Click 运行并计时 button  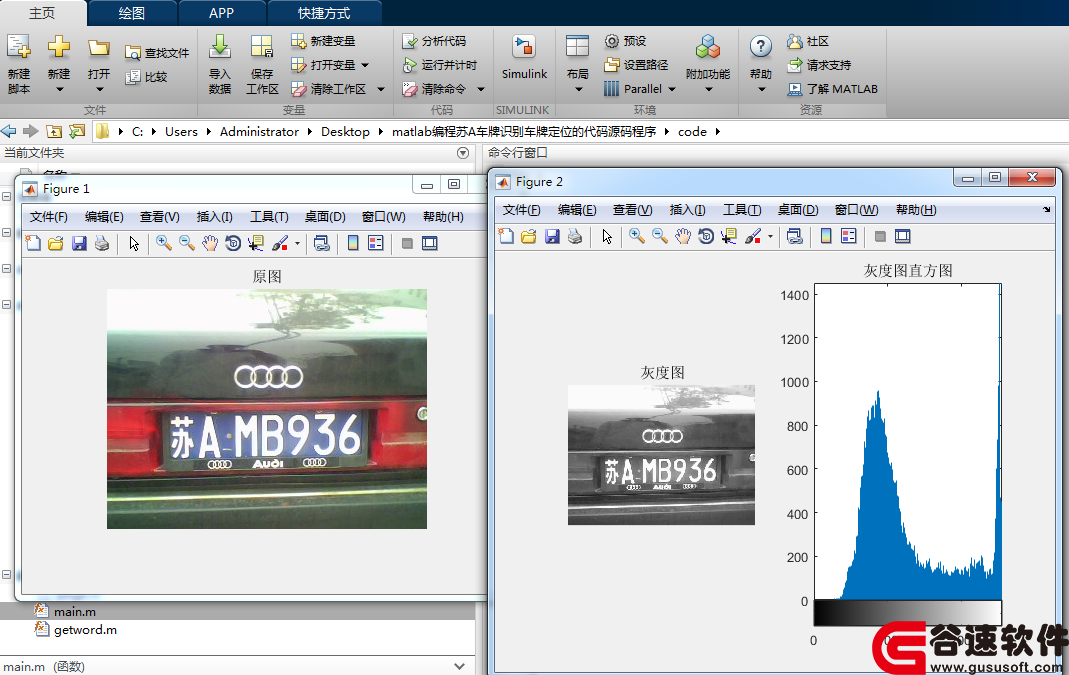[440, 65]
